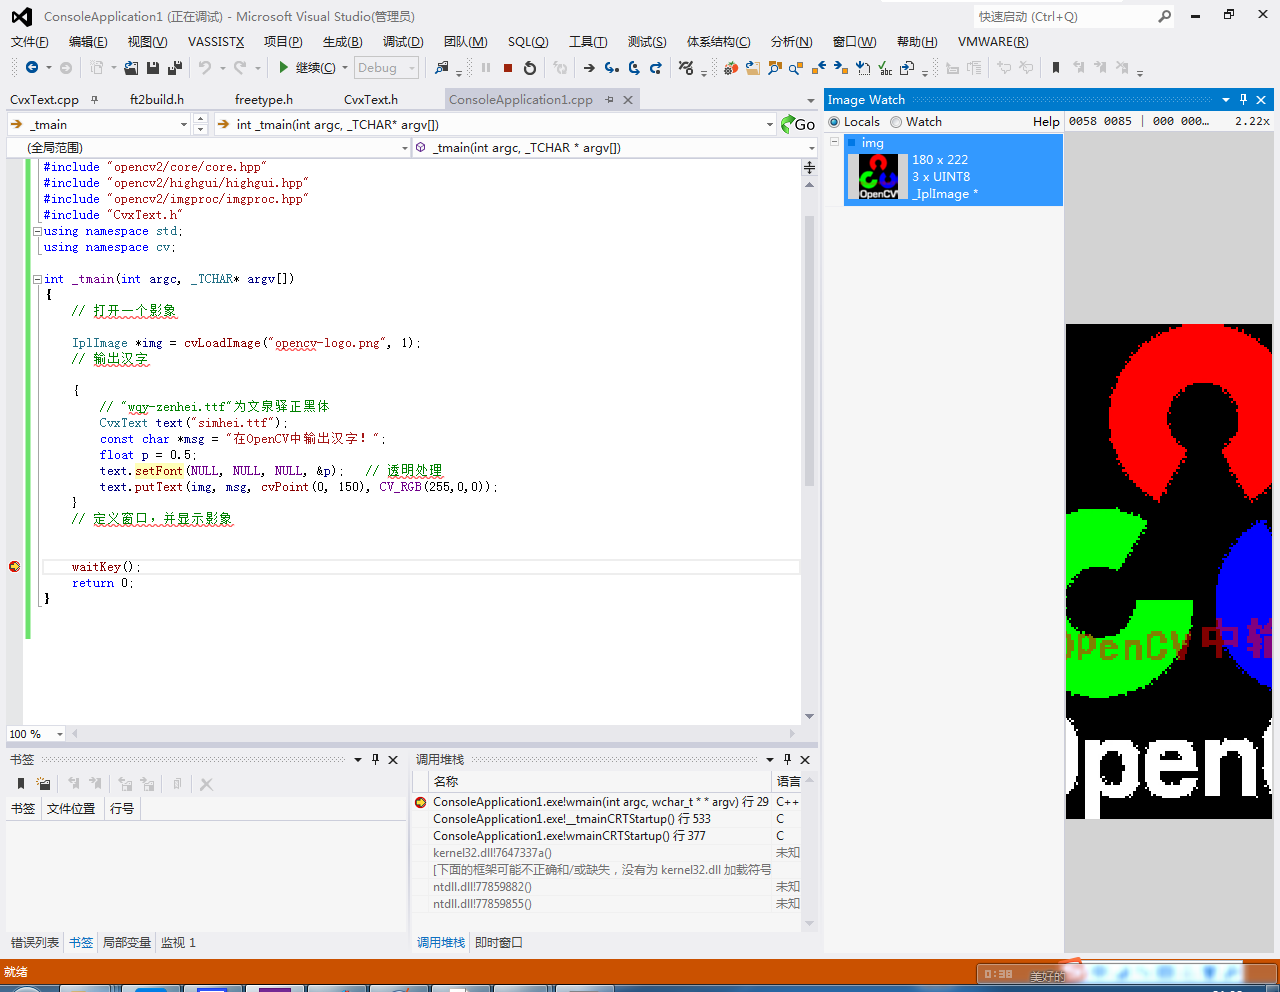This screenshot has width=1280, height=992.
Task: Click the 名称 column header in call stack
Action: (600, 781)
